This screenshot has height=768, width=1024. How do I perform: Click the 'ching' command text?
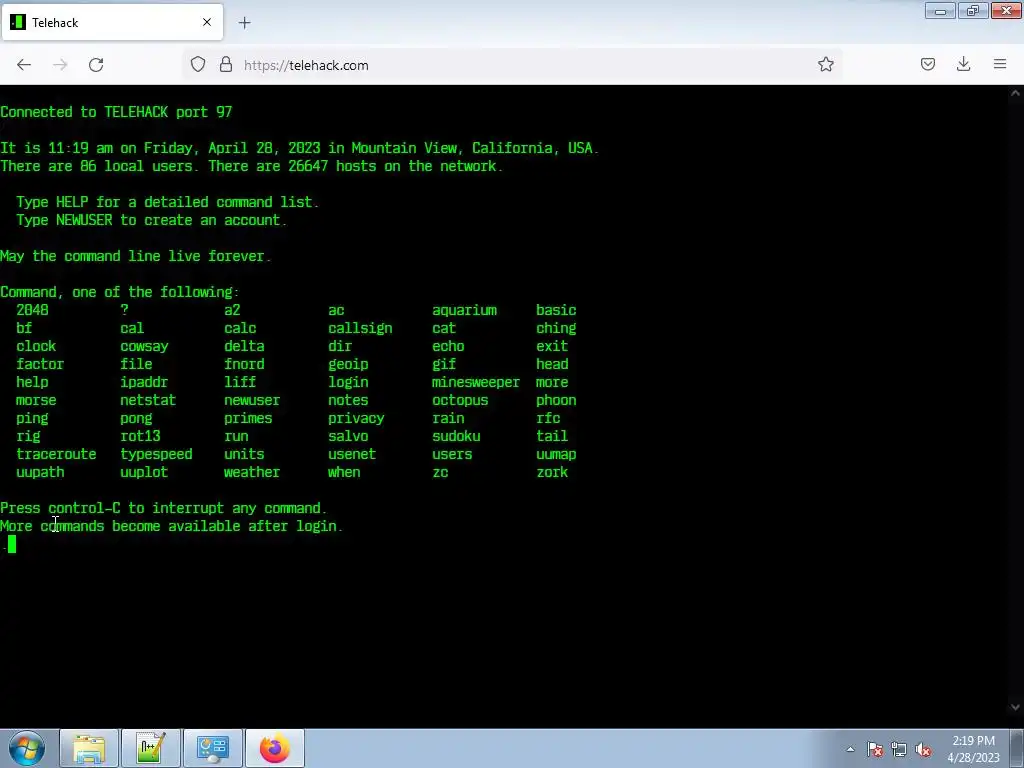(x=556, y=328)
